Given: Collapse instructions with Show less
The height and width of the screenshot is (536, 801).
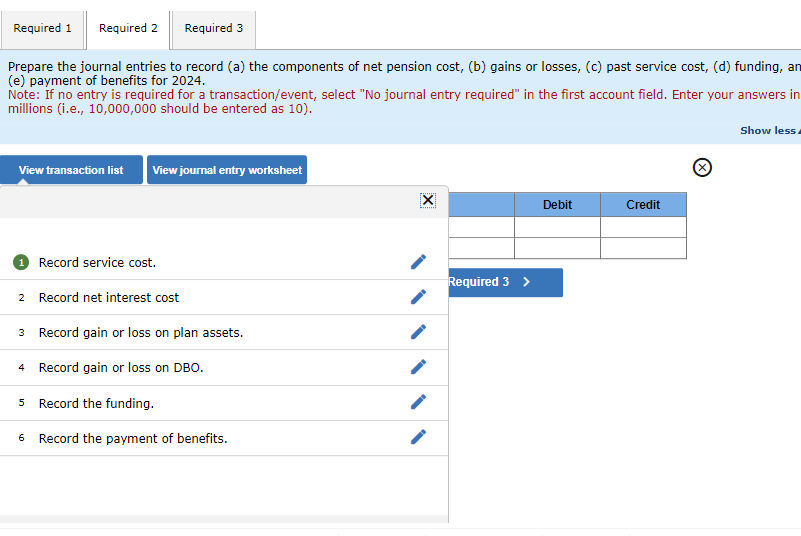Looking at the screenshot, I should coord(770,131).
